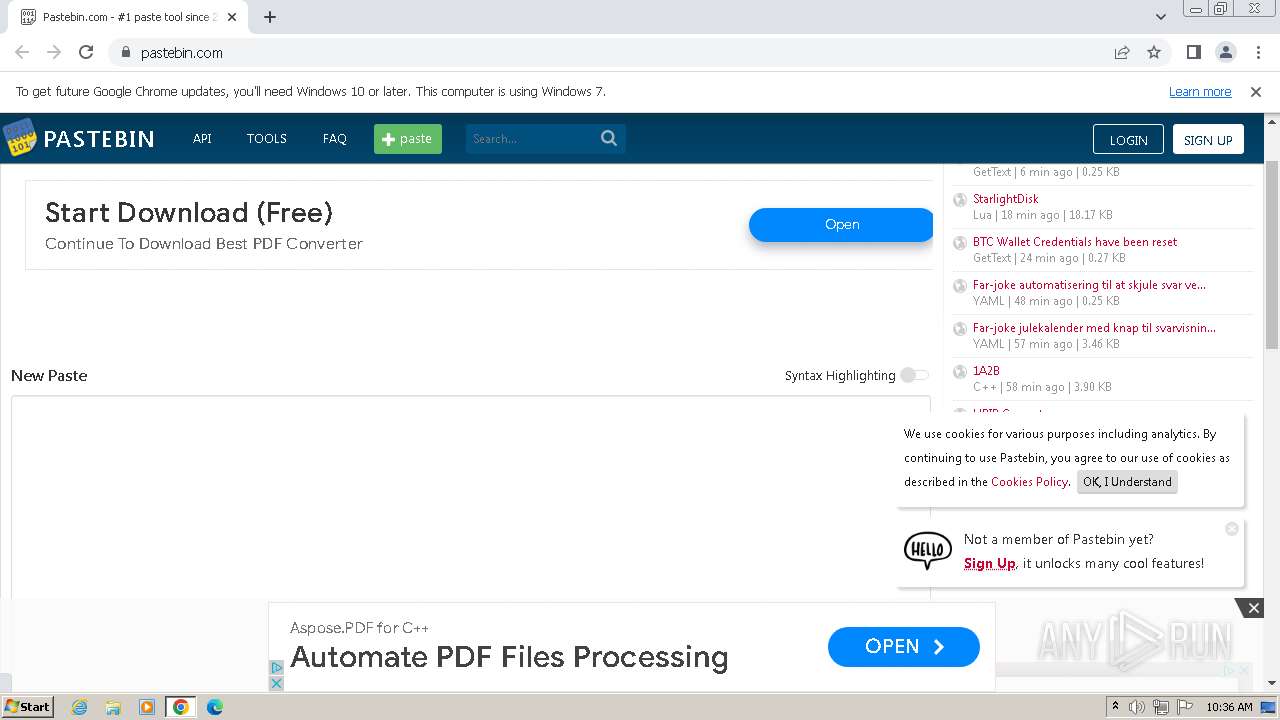
Task: Launch Internet Explorer from taskbar
Action: 79,707
